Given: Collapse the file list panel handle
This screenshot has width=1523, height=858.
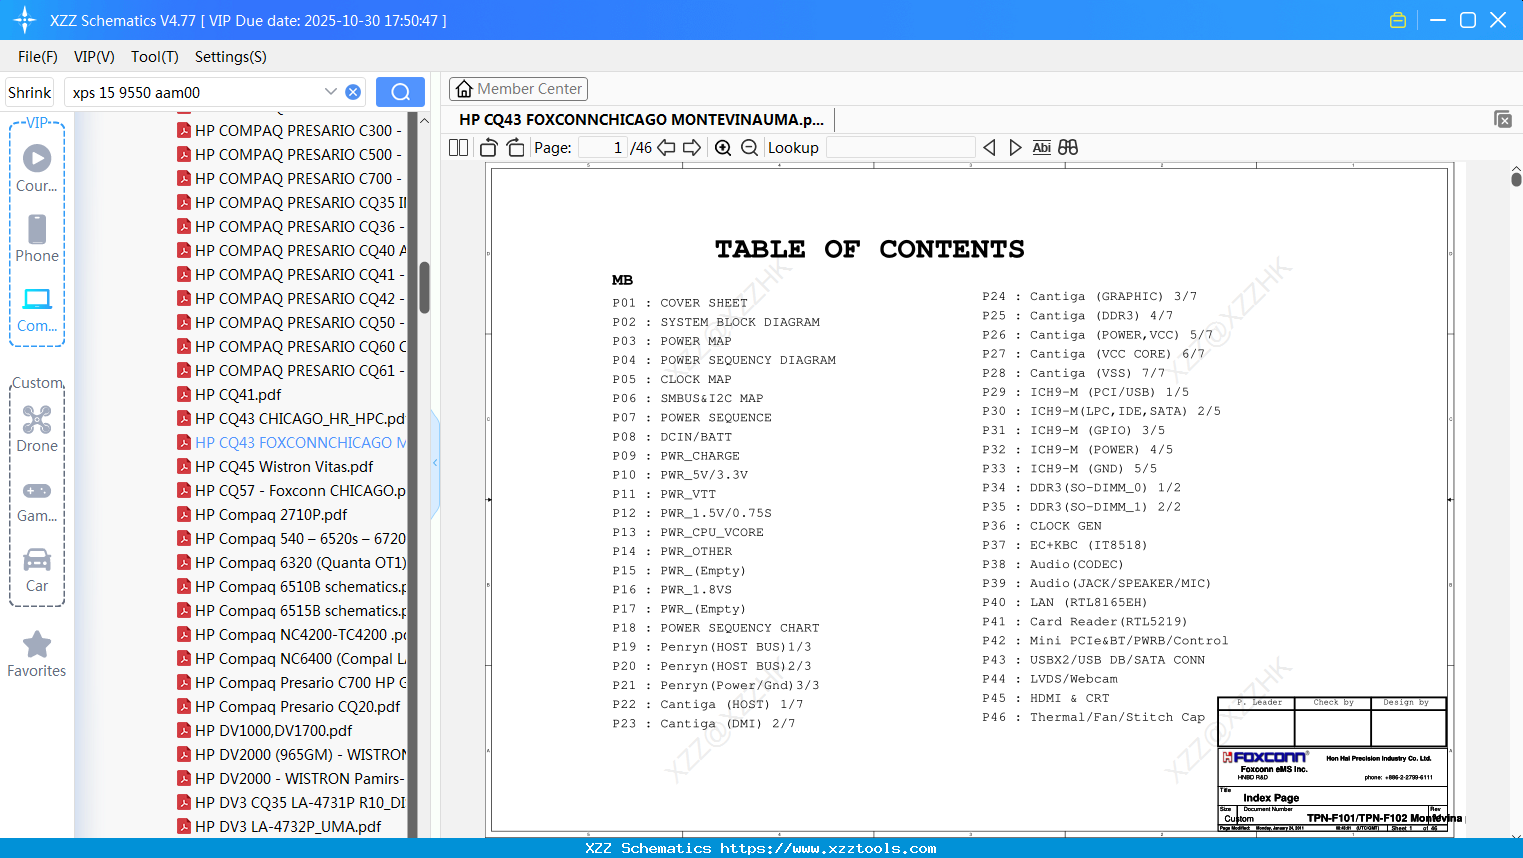Looking at the screenshot, I should (x=435, y=463).
